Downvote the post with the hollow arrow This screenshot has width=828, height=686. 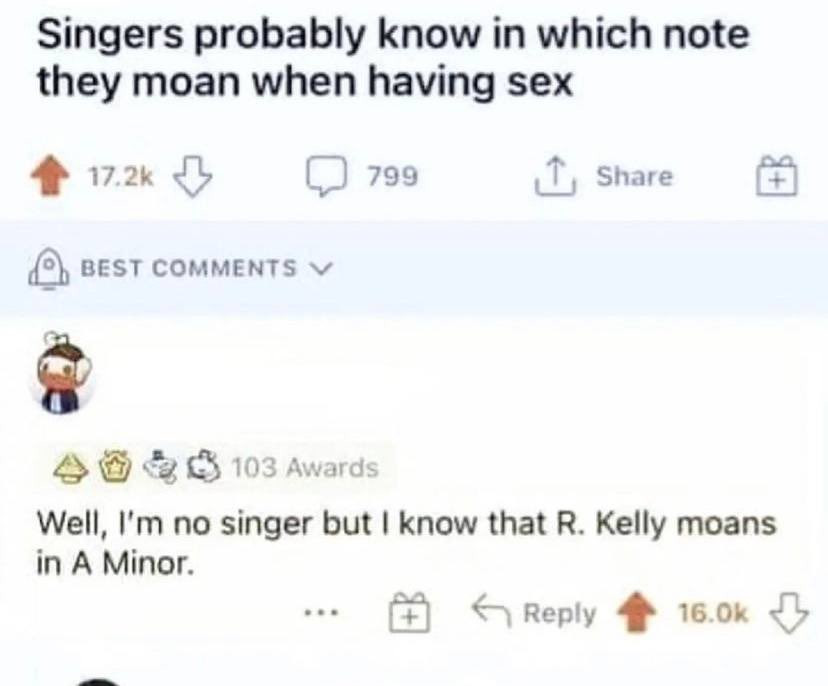tap(189, 176)
